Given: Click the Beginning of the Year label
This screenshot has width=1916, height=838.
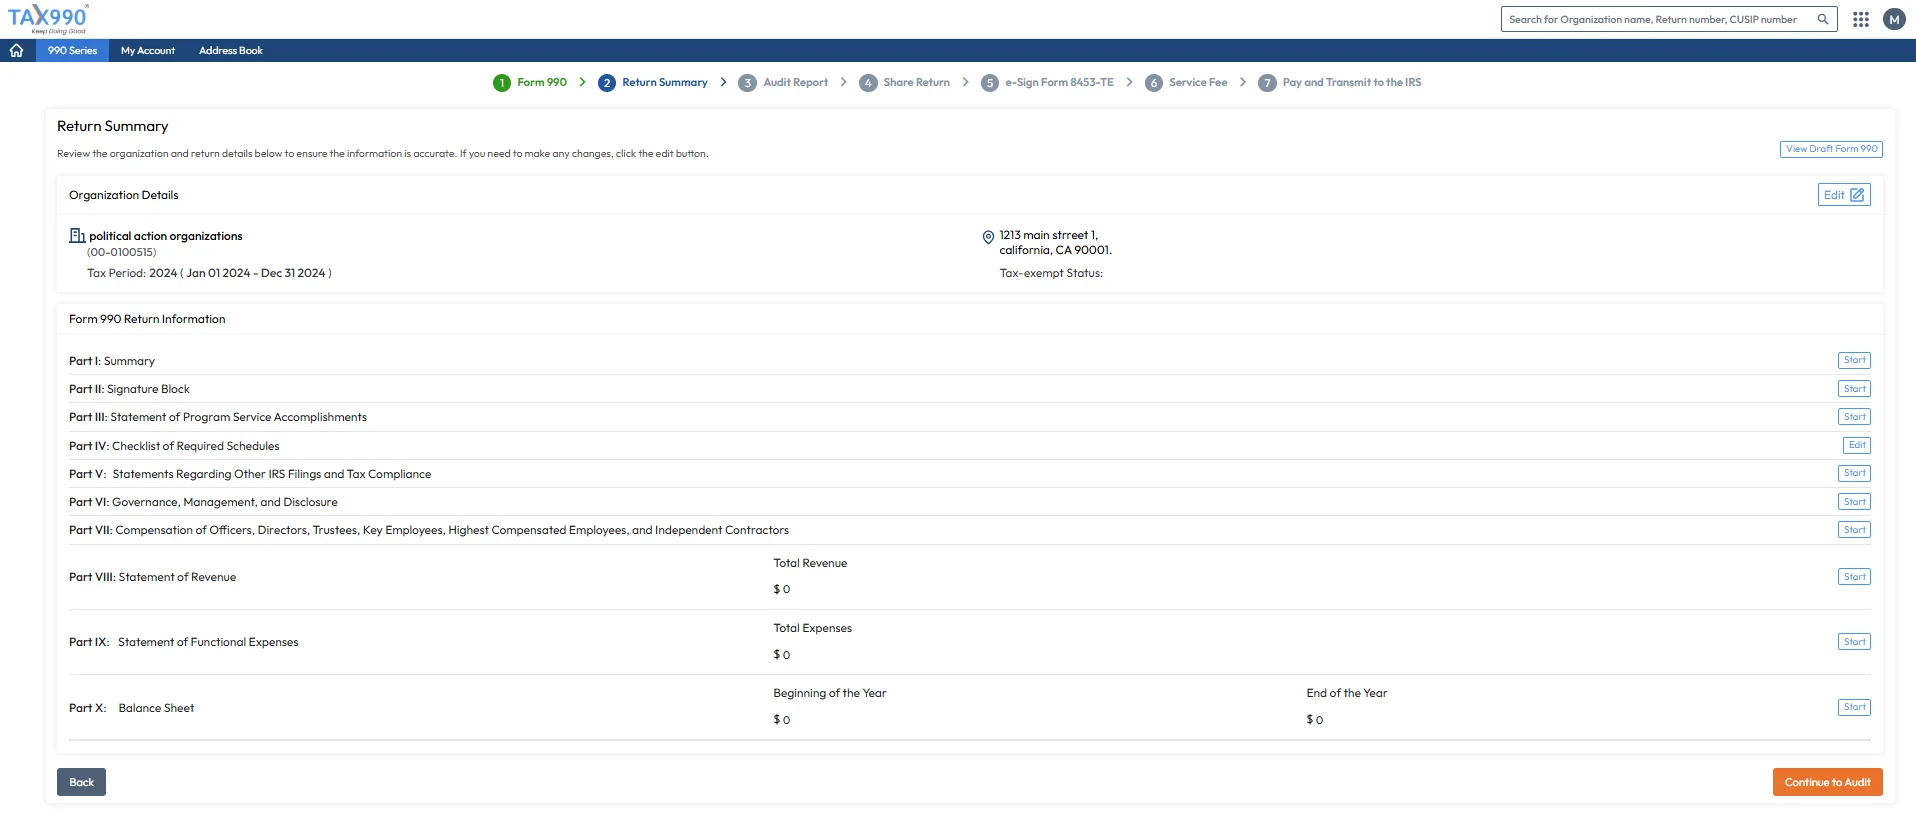Looking at the screenshot, I should point(829,693).
